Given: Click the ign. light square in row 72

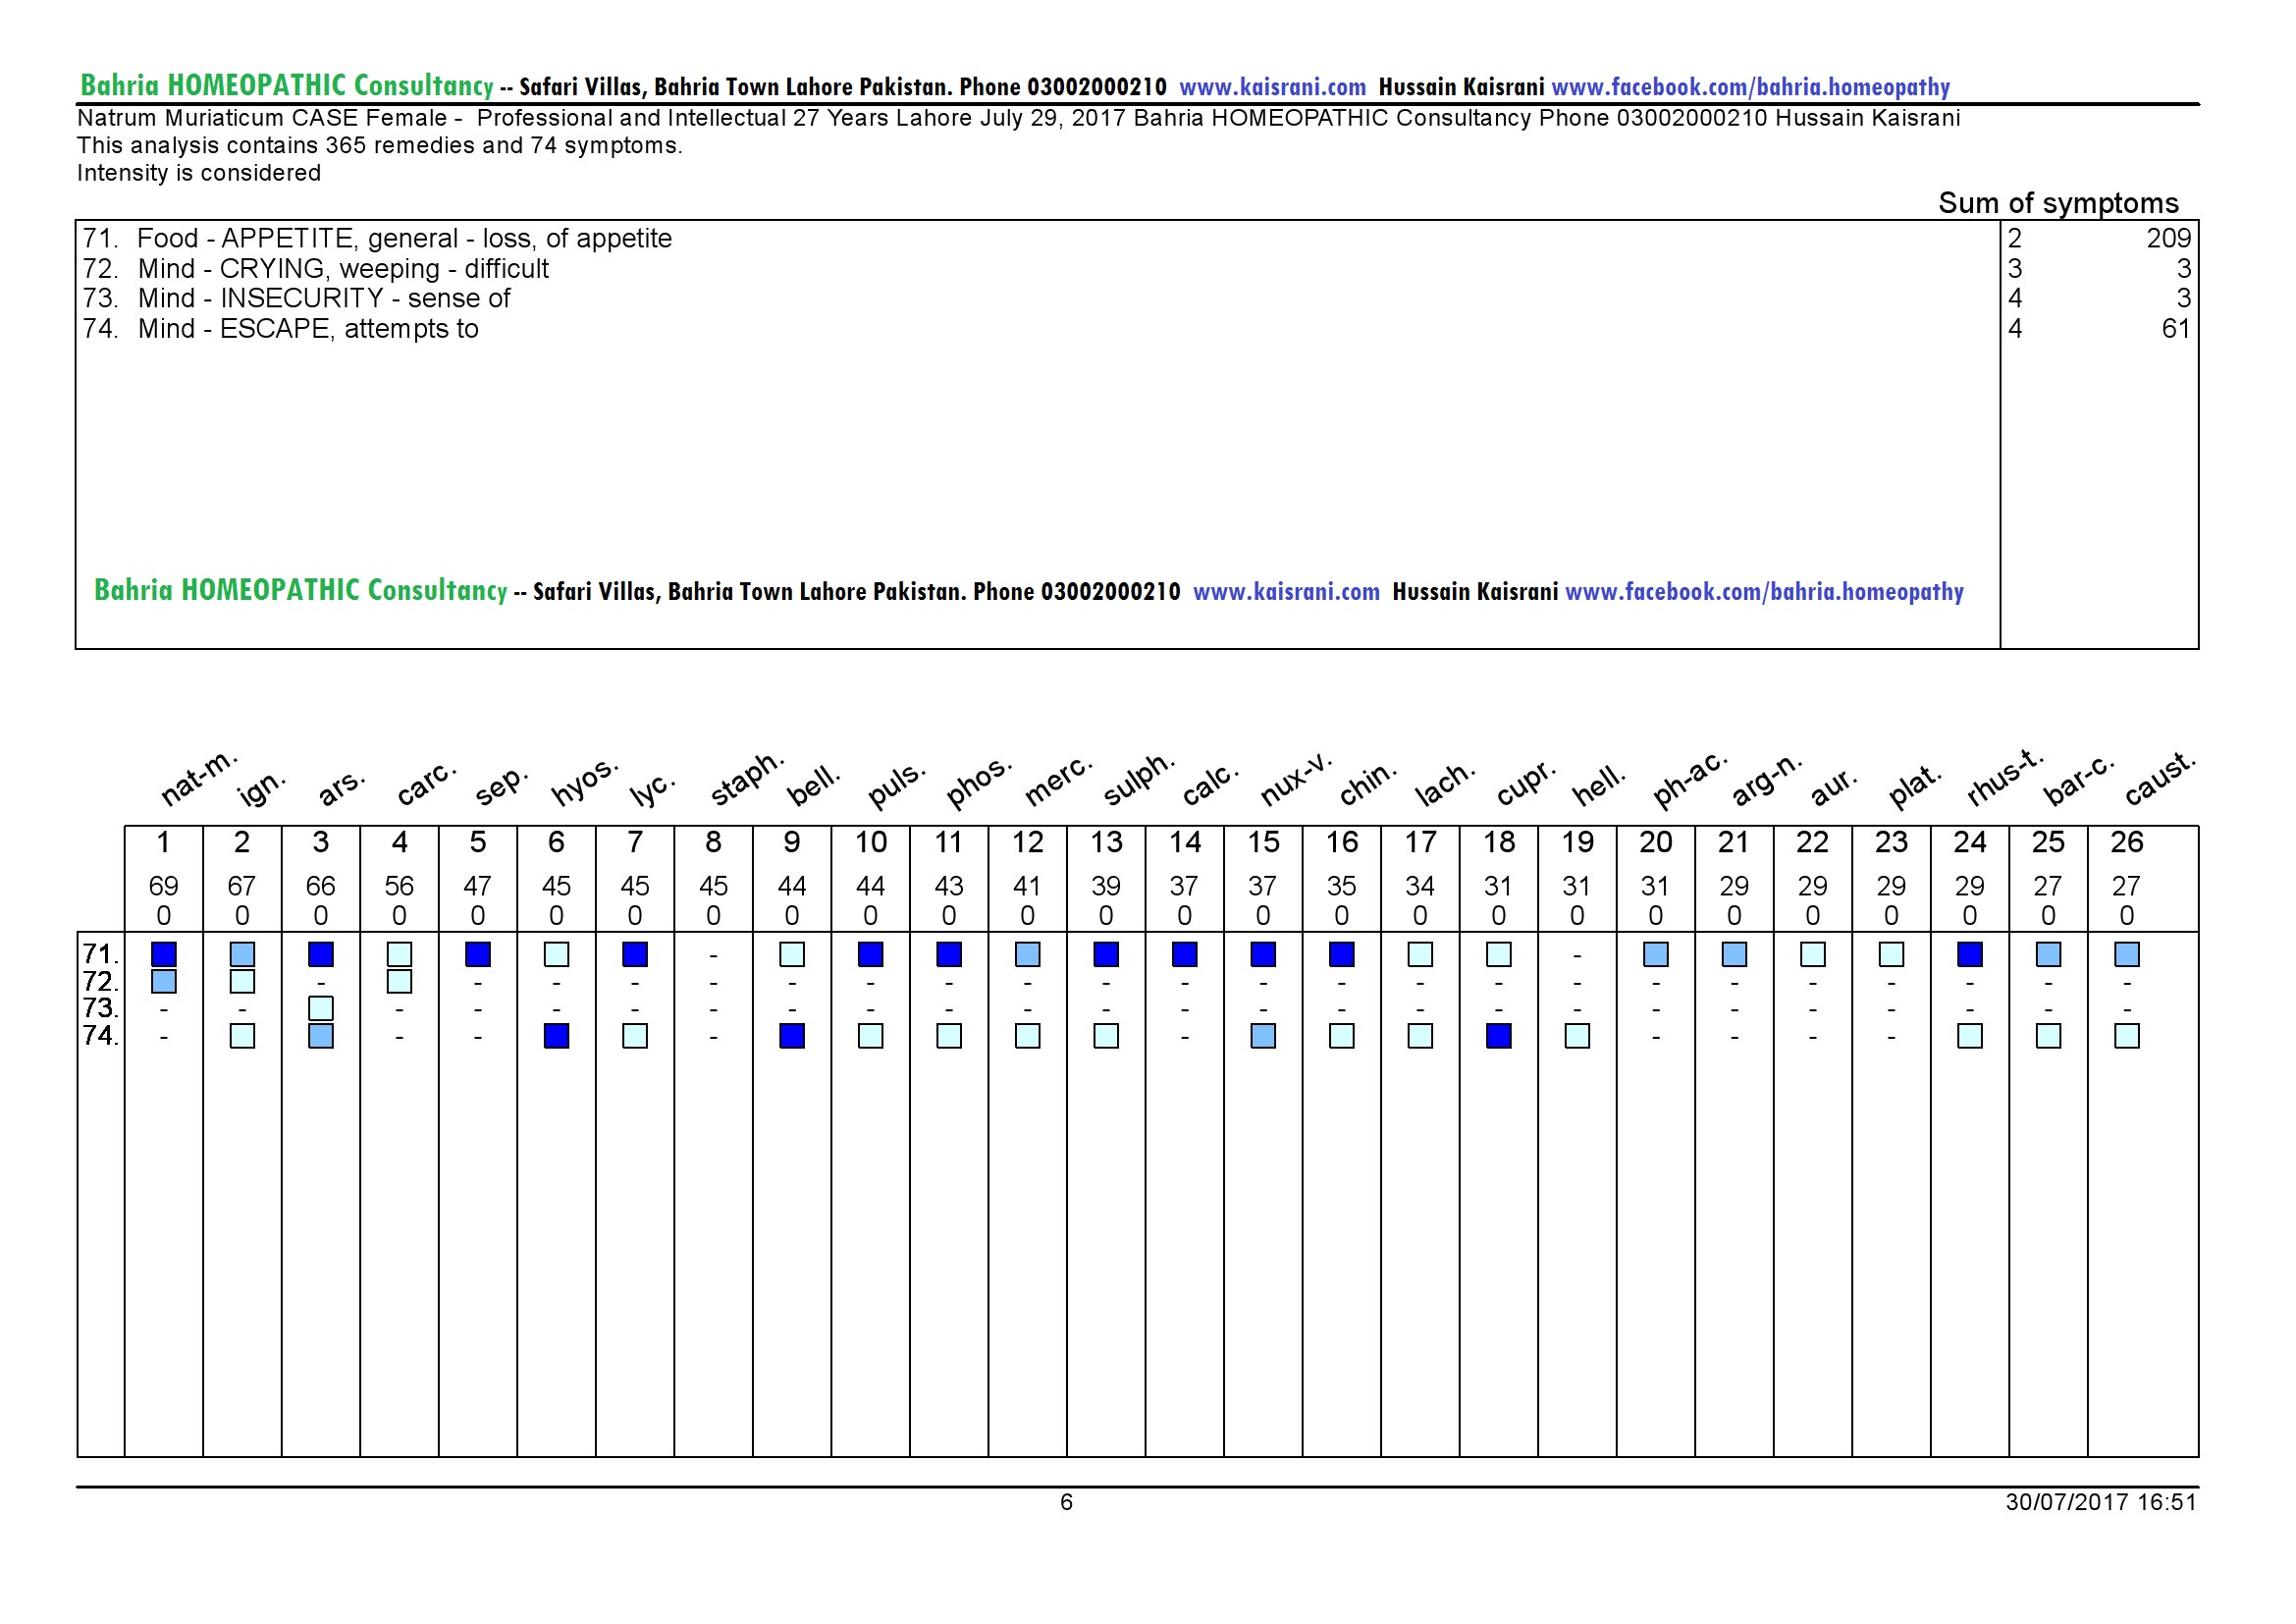Looking at the screenshot, I should pyautogui.click(x=242, y=982).
